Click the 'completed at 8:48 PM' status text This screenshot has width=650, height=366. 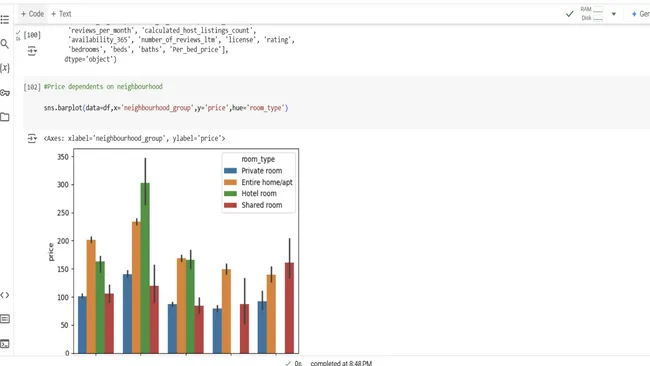341,363
